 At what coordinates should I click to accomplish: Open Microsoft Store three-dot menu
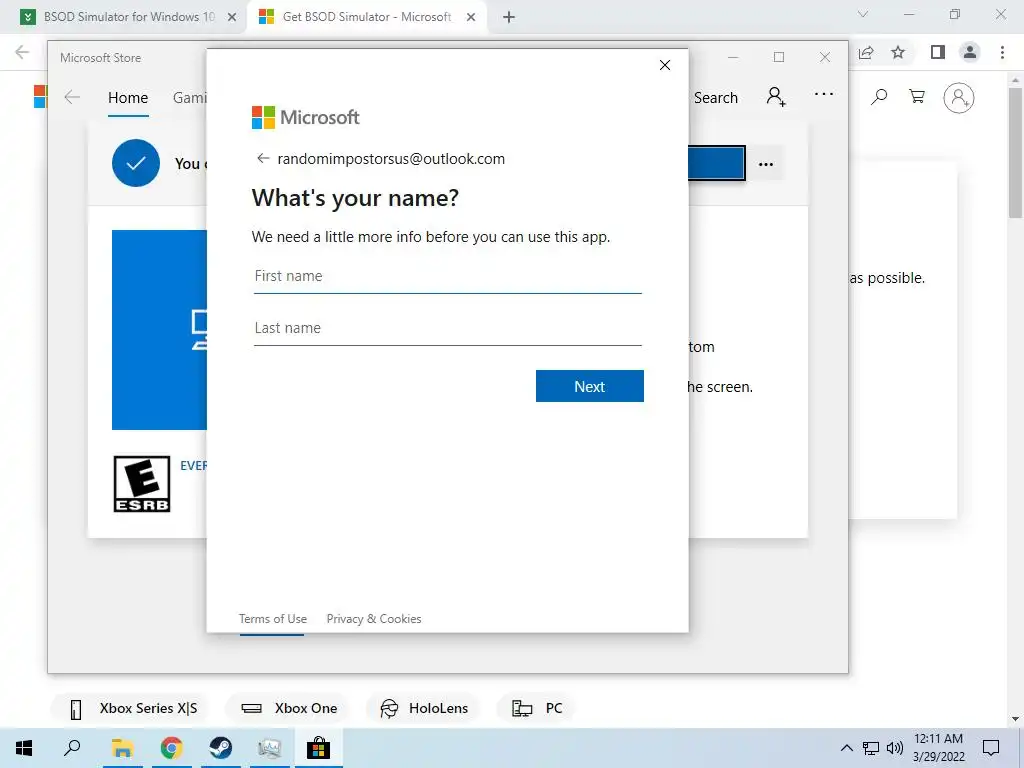[824, 94]
